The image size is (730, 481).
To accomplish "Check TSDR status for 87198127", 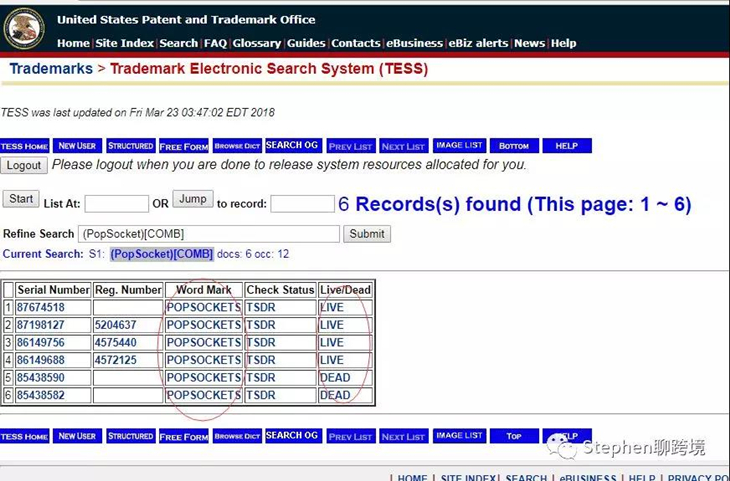I will (261, 325).
